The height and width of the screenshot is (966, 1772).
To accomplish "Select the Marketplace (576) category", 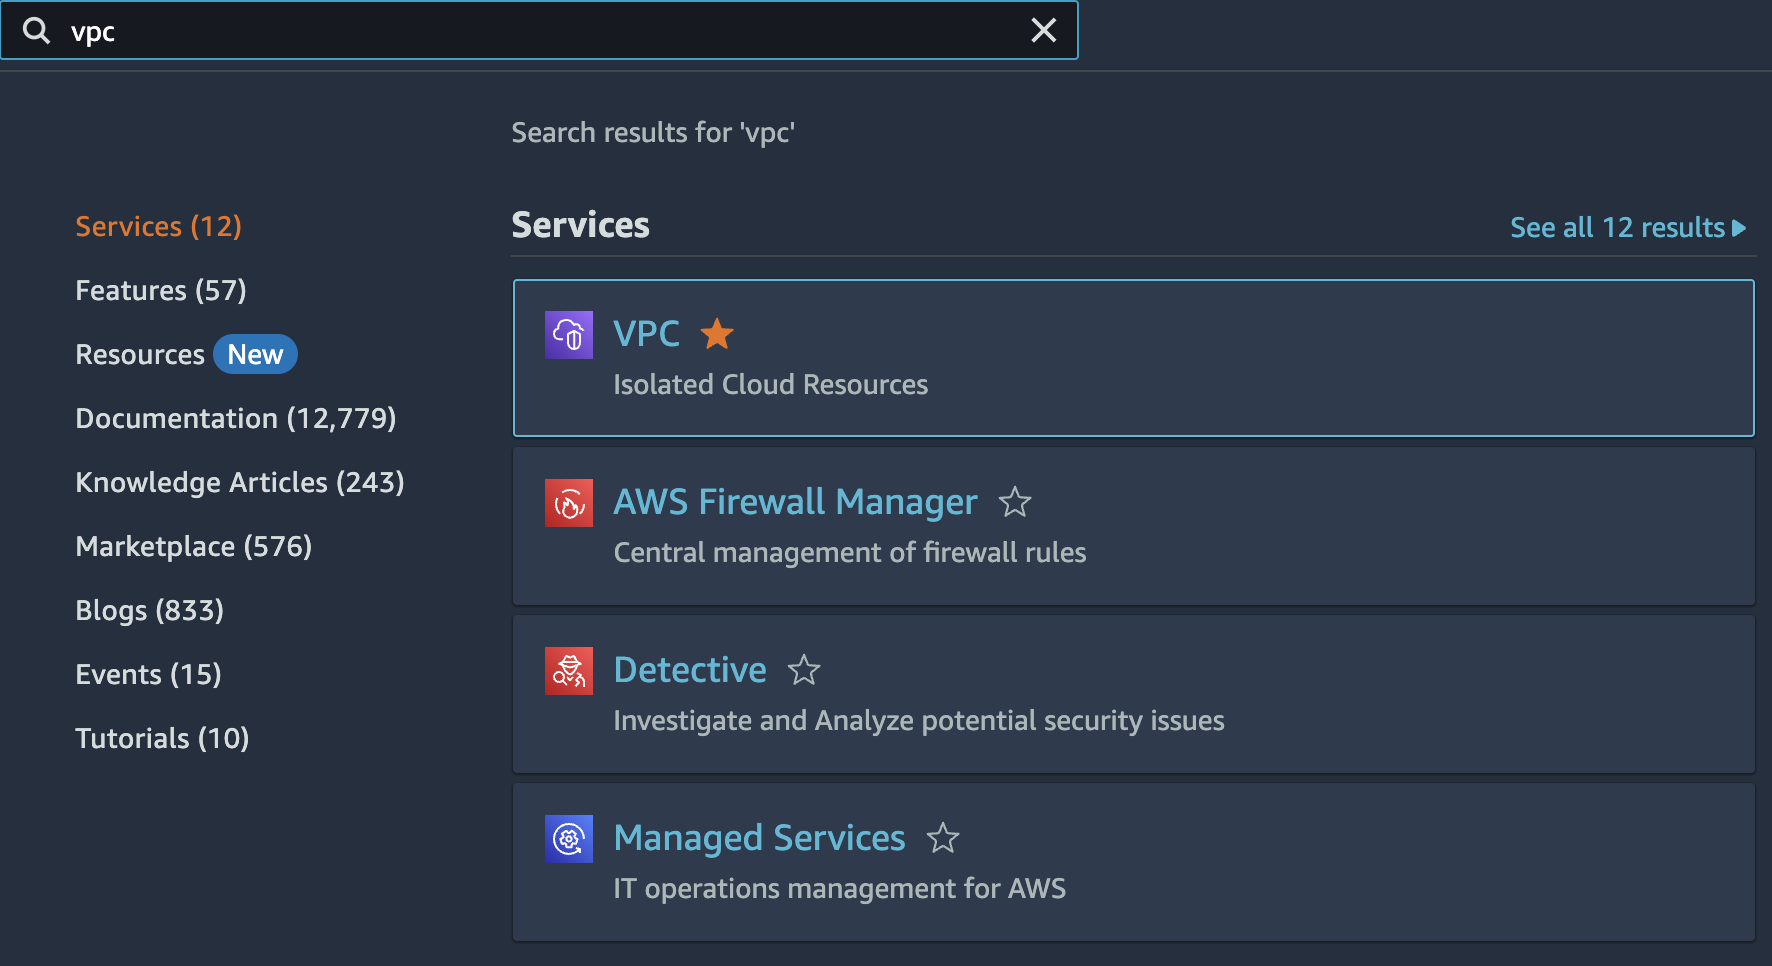I will pyautogui.click(x=194, y=546).
